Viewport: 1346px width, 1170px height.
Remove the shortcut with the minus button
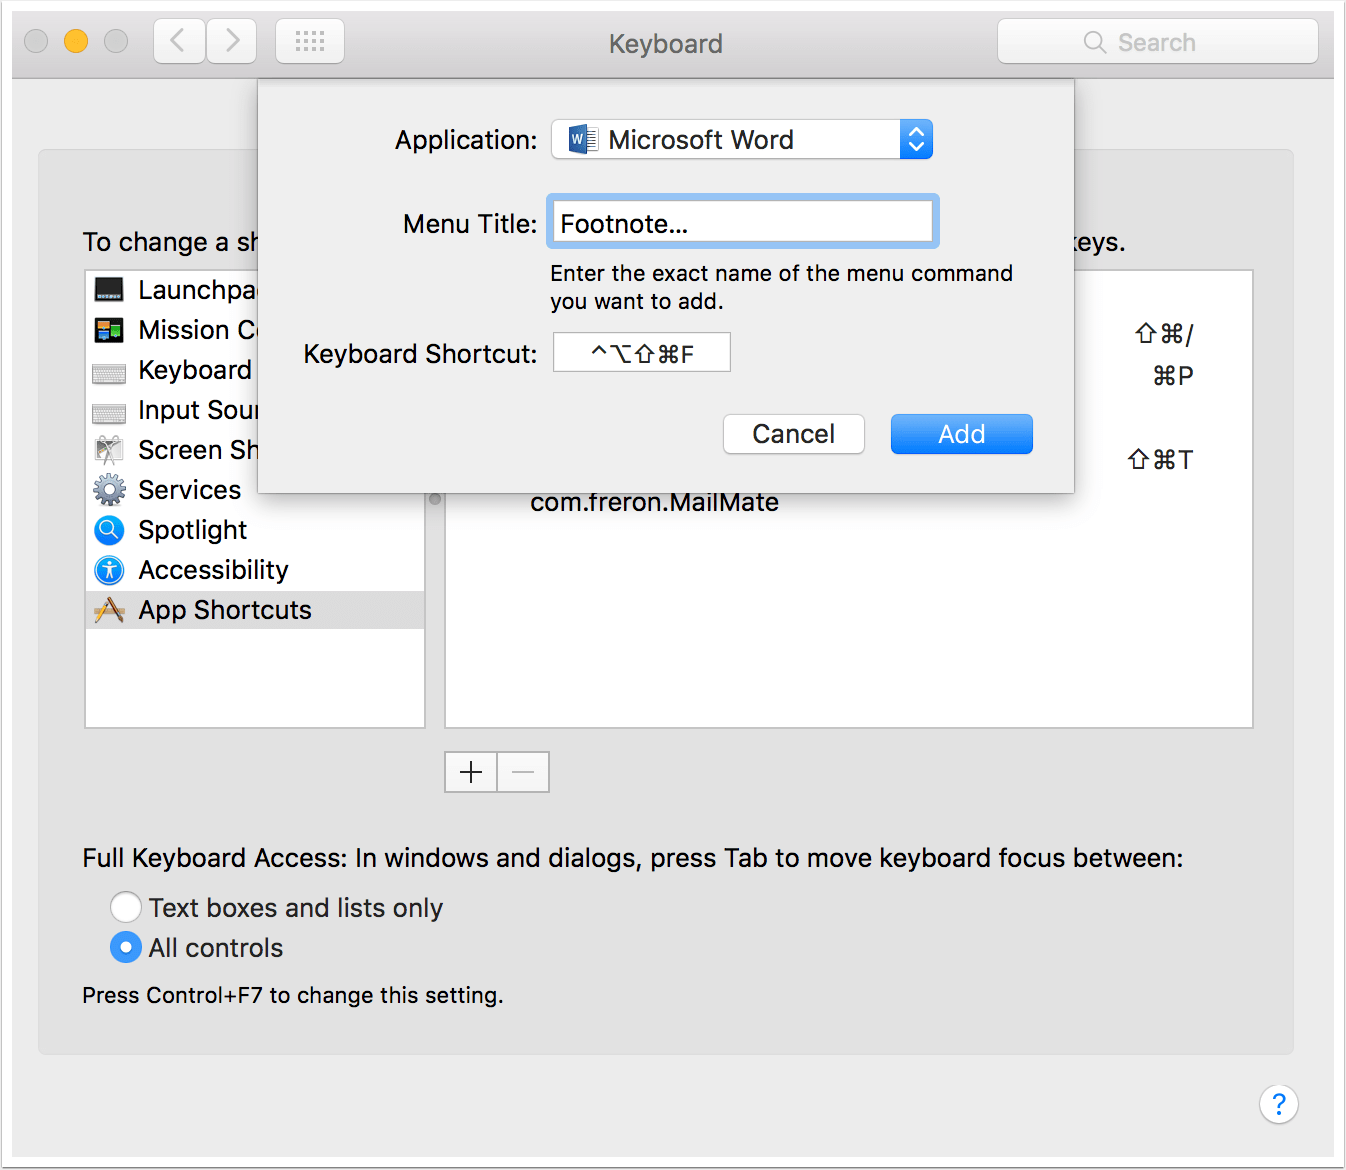[x=523, y=772]
